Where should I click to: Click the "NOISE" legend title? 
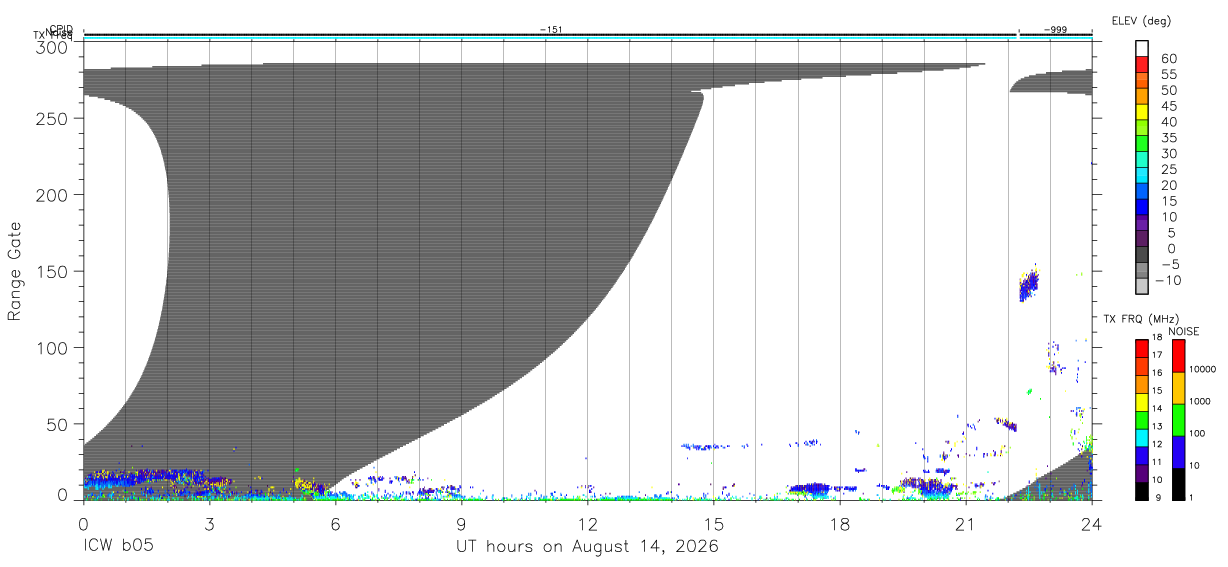tap(1183, 331)
